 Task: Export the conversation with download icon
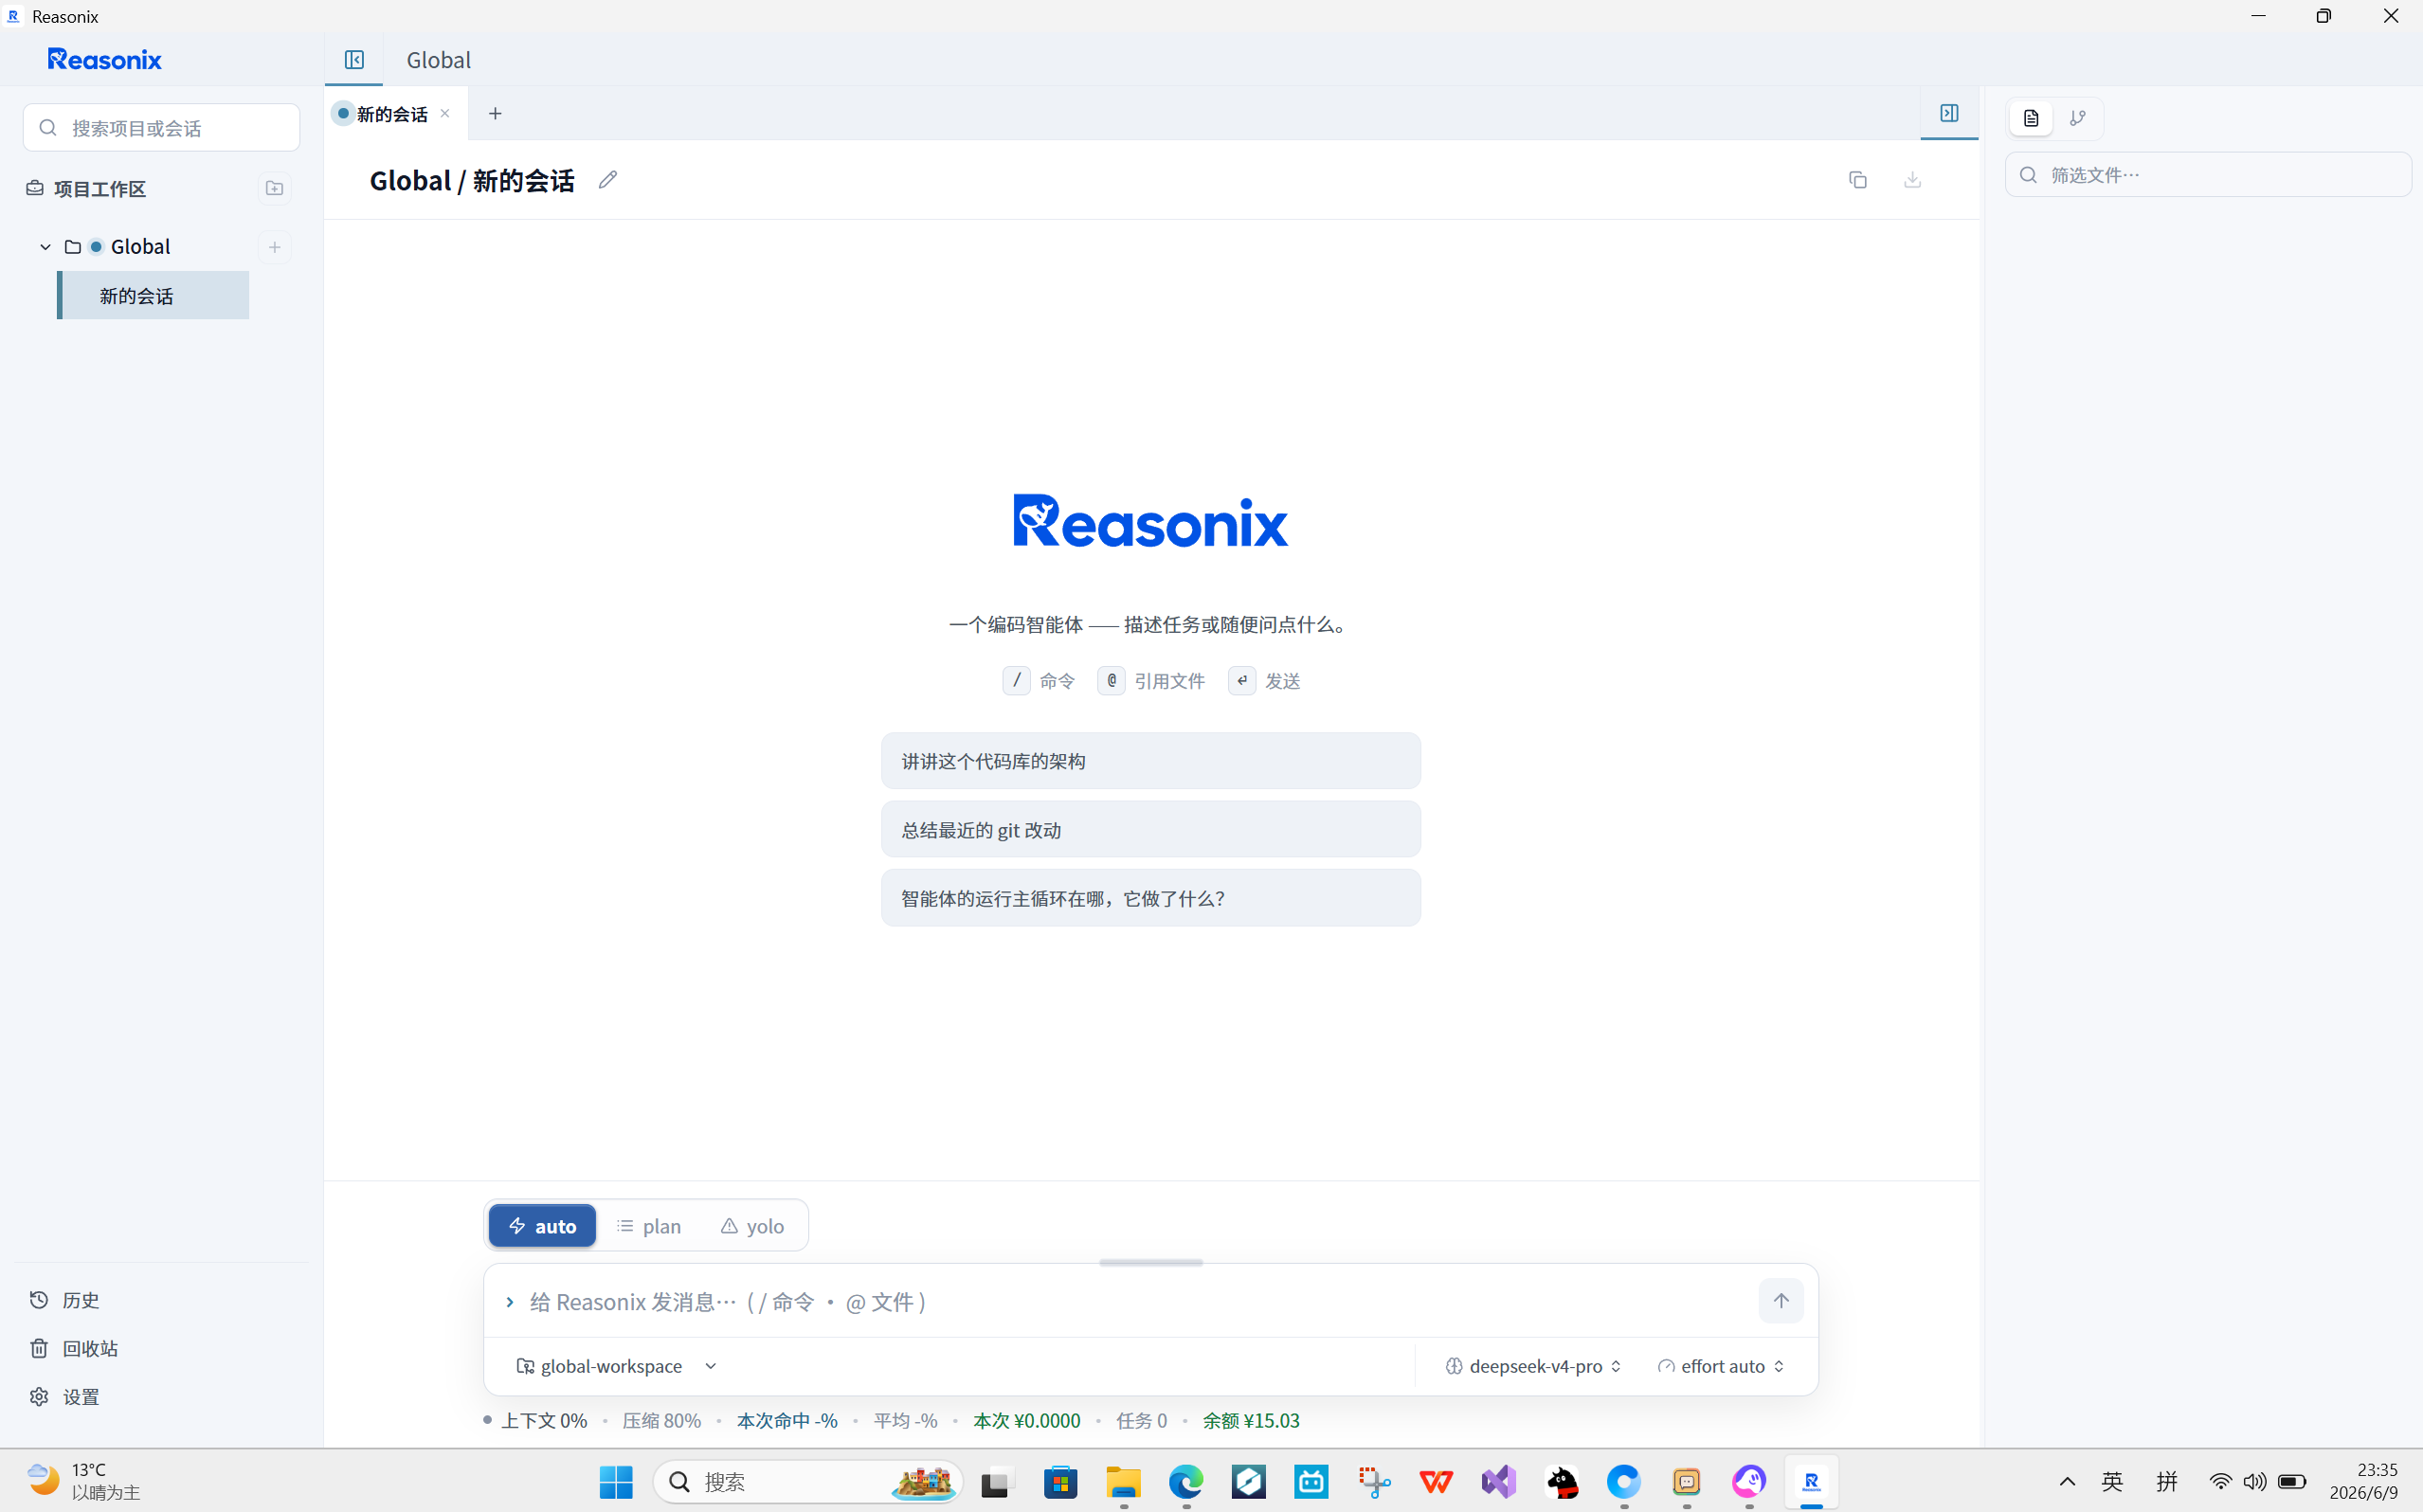[x=1912, y=180]
